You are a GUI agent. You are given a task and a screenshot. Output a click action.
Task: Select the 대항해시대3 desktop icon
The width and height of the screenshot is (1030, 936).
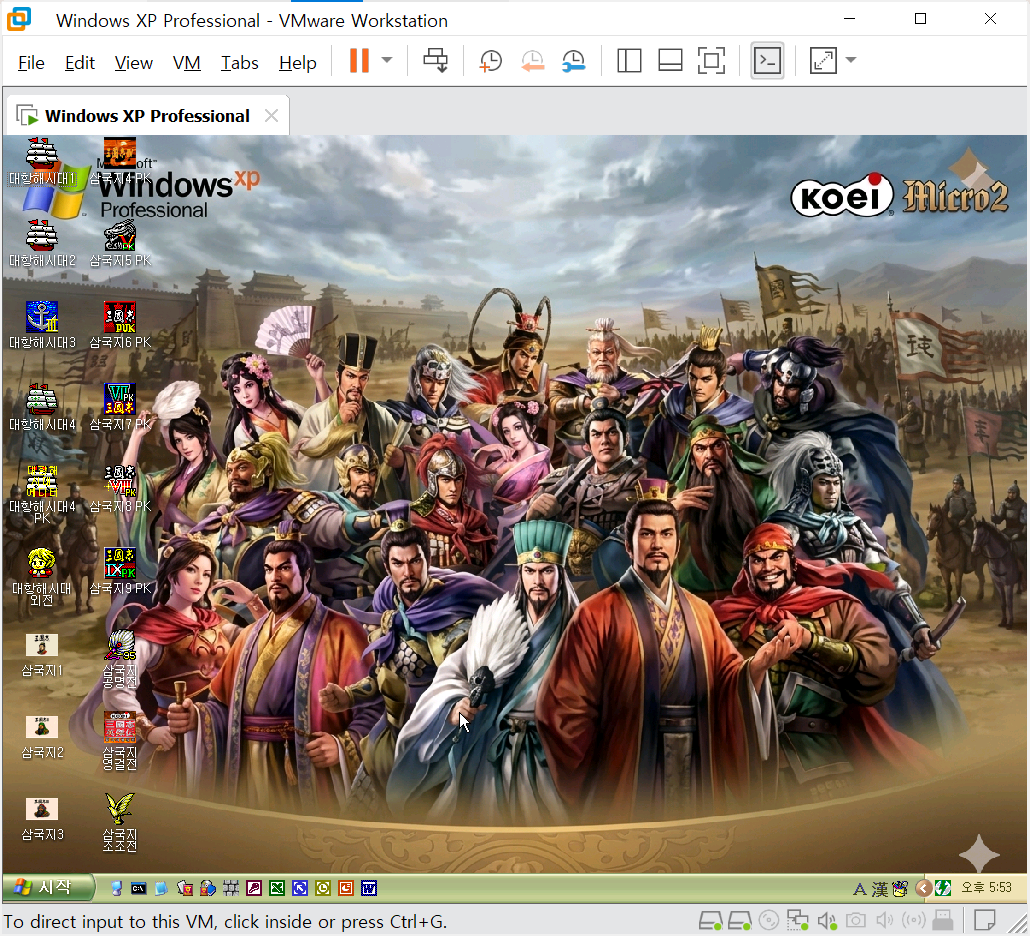click(42, 325)
